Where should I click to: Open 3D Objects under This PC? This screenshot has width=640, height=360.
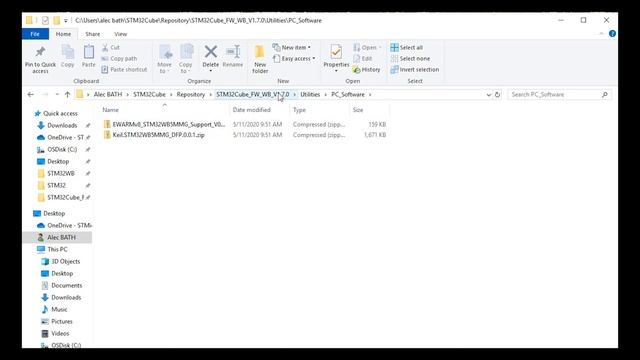[65, 262]
